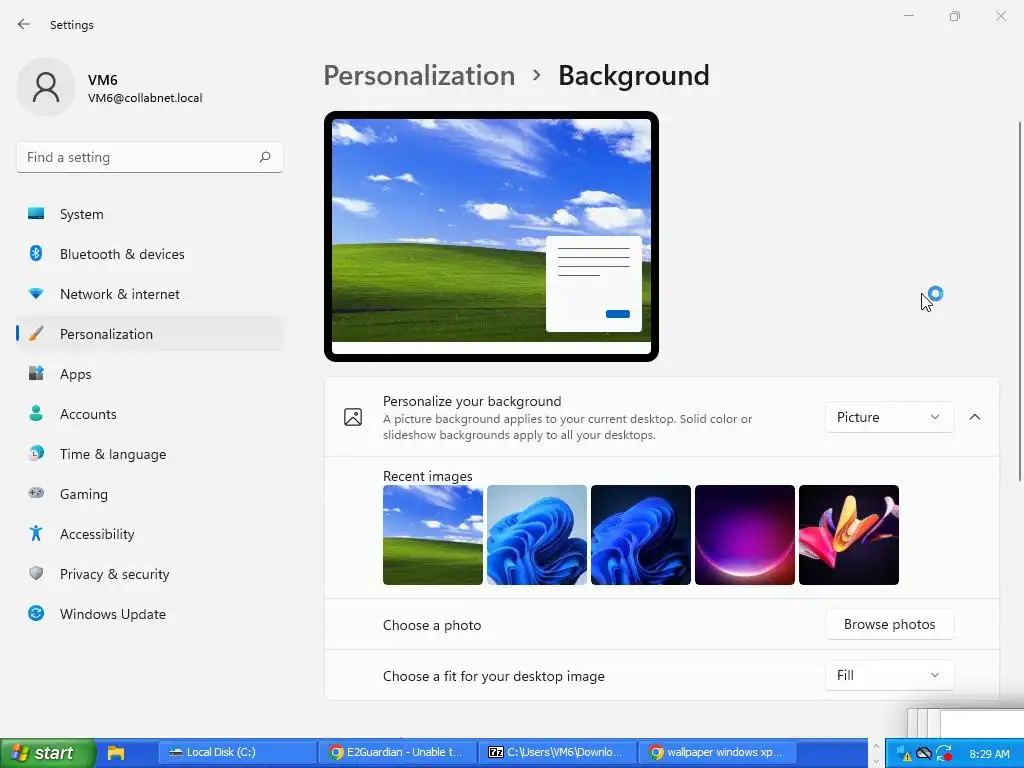Click the System monitor icon
The width and height of the screenshot is (1024, 768).
tap(36, 214)
